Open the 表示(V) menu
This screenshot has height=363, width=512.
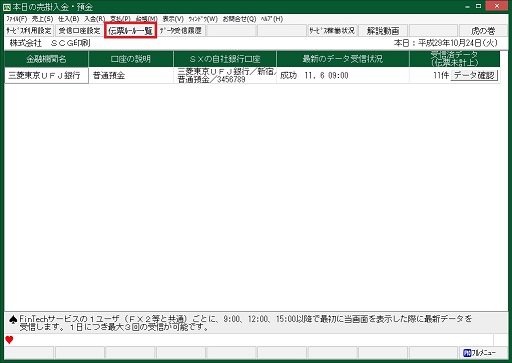173,19
